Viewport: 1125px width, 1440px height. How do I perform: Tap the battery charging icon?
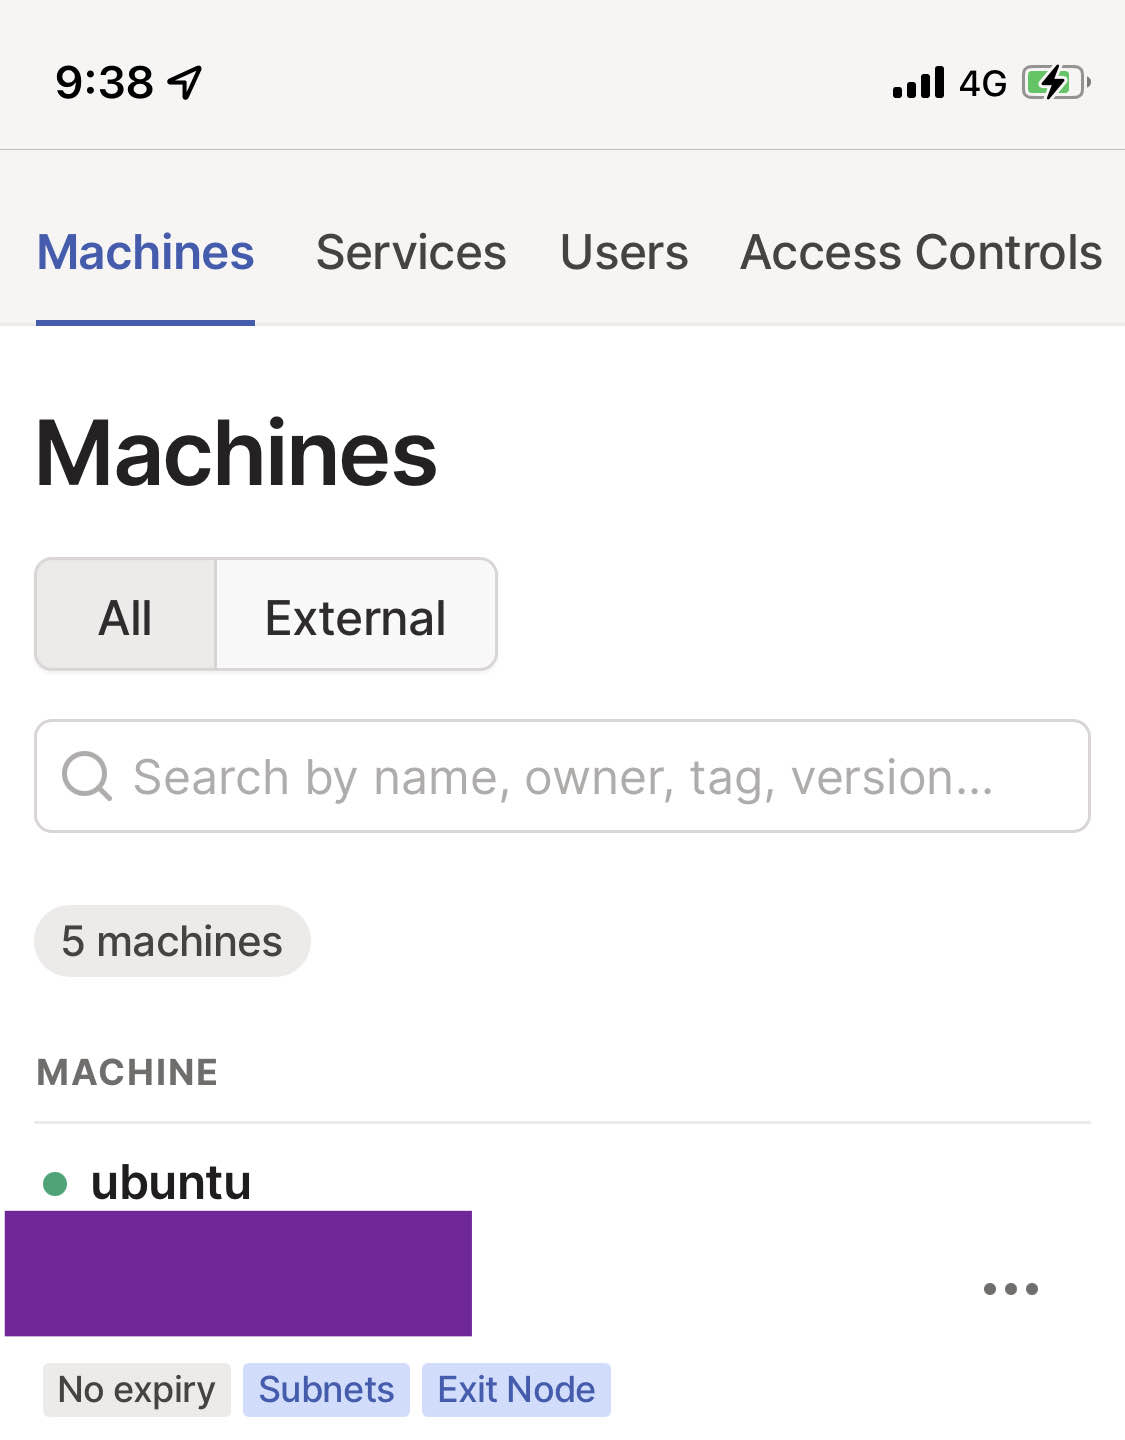[1054, 82]
